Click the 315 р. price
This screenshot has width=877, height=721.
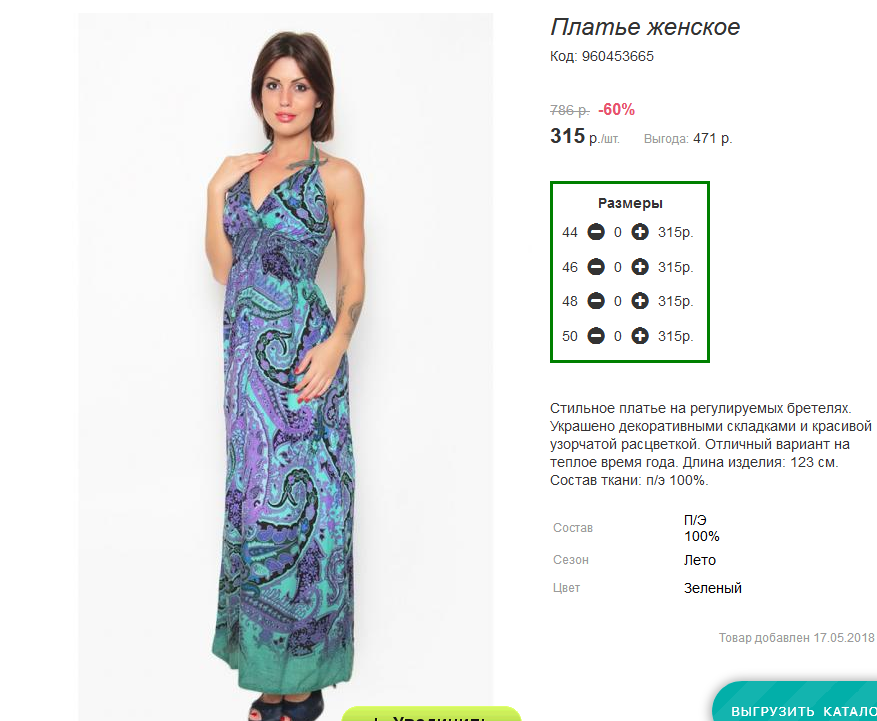click(584, 136)
